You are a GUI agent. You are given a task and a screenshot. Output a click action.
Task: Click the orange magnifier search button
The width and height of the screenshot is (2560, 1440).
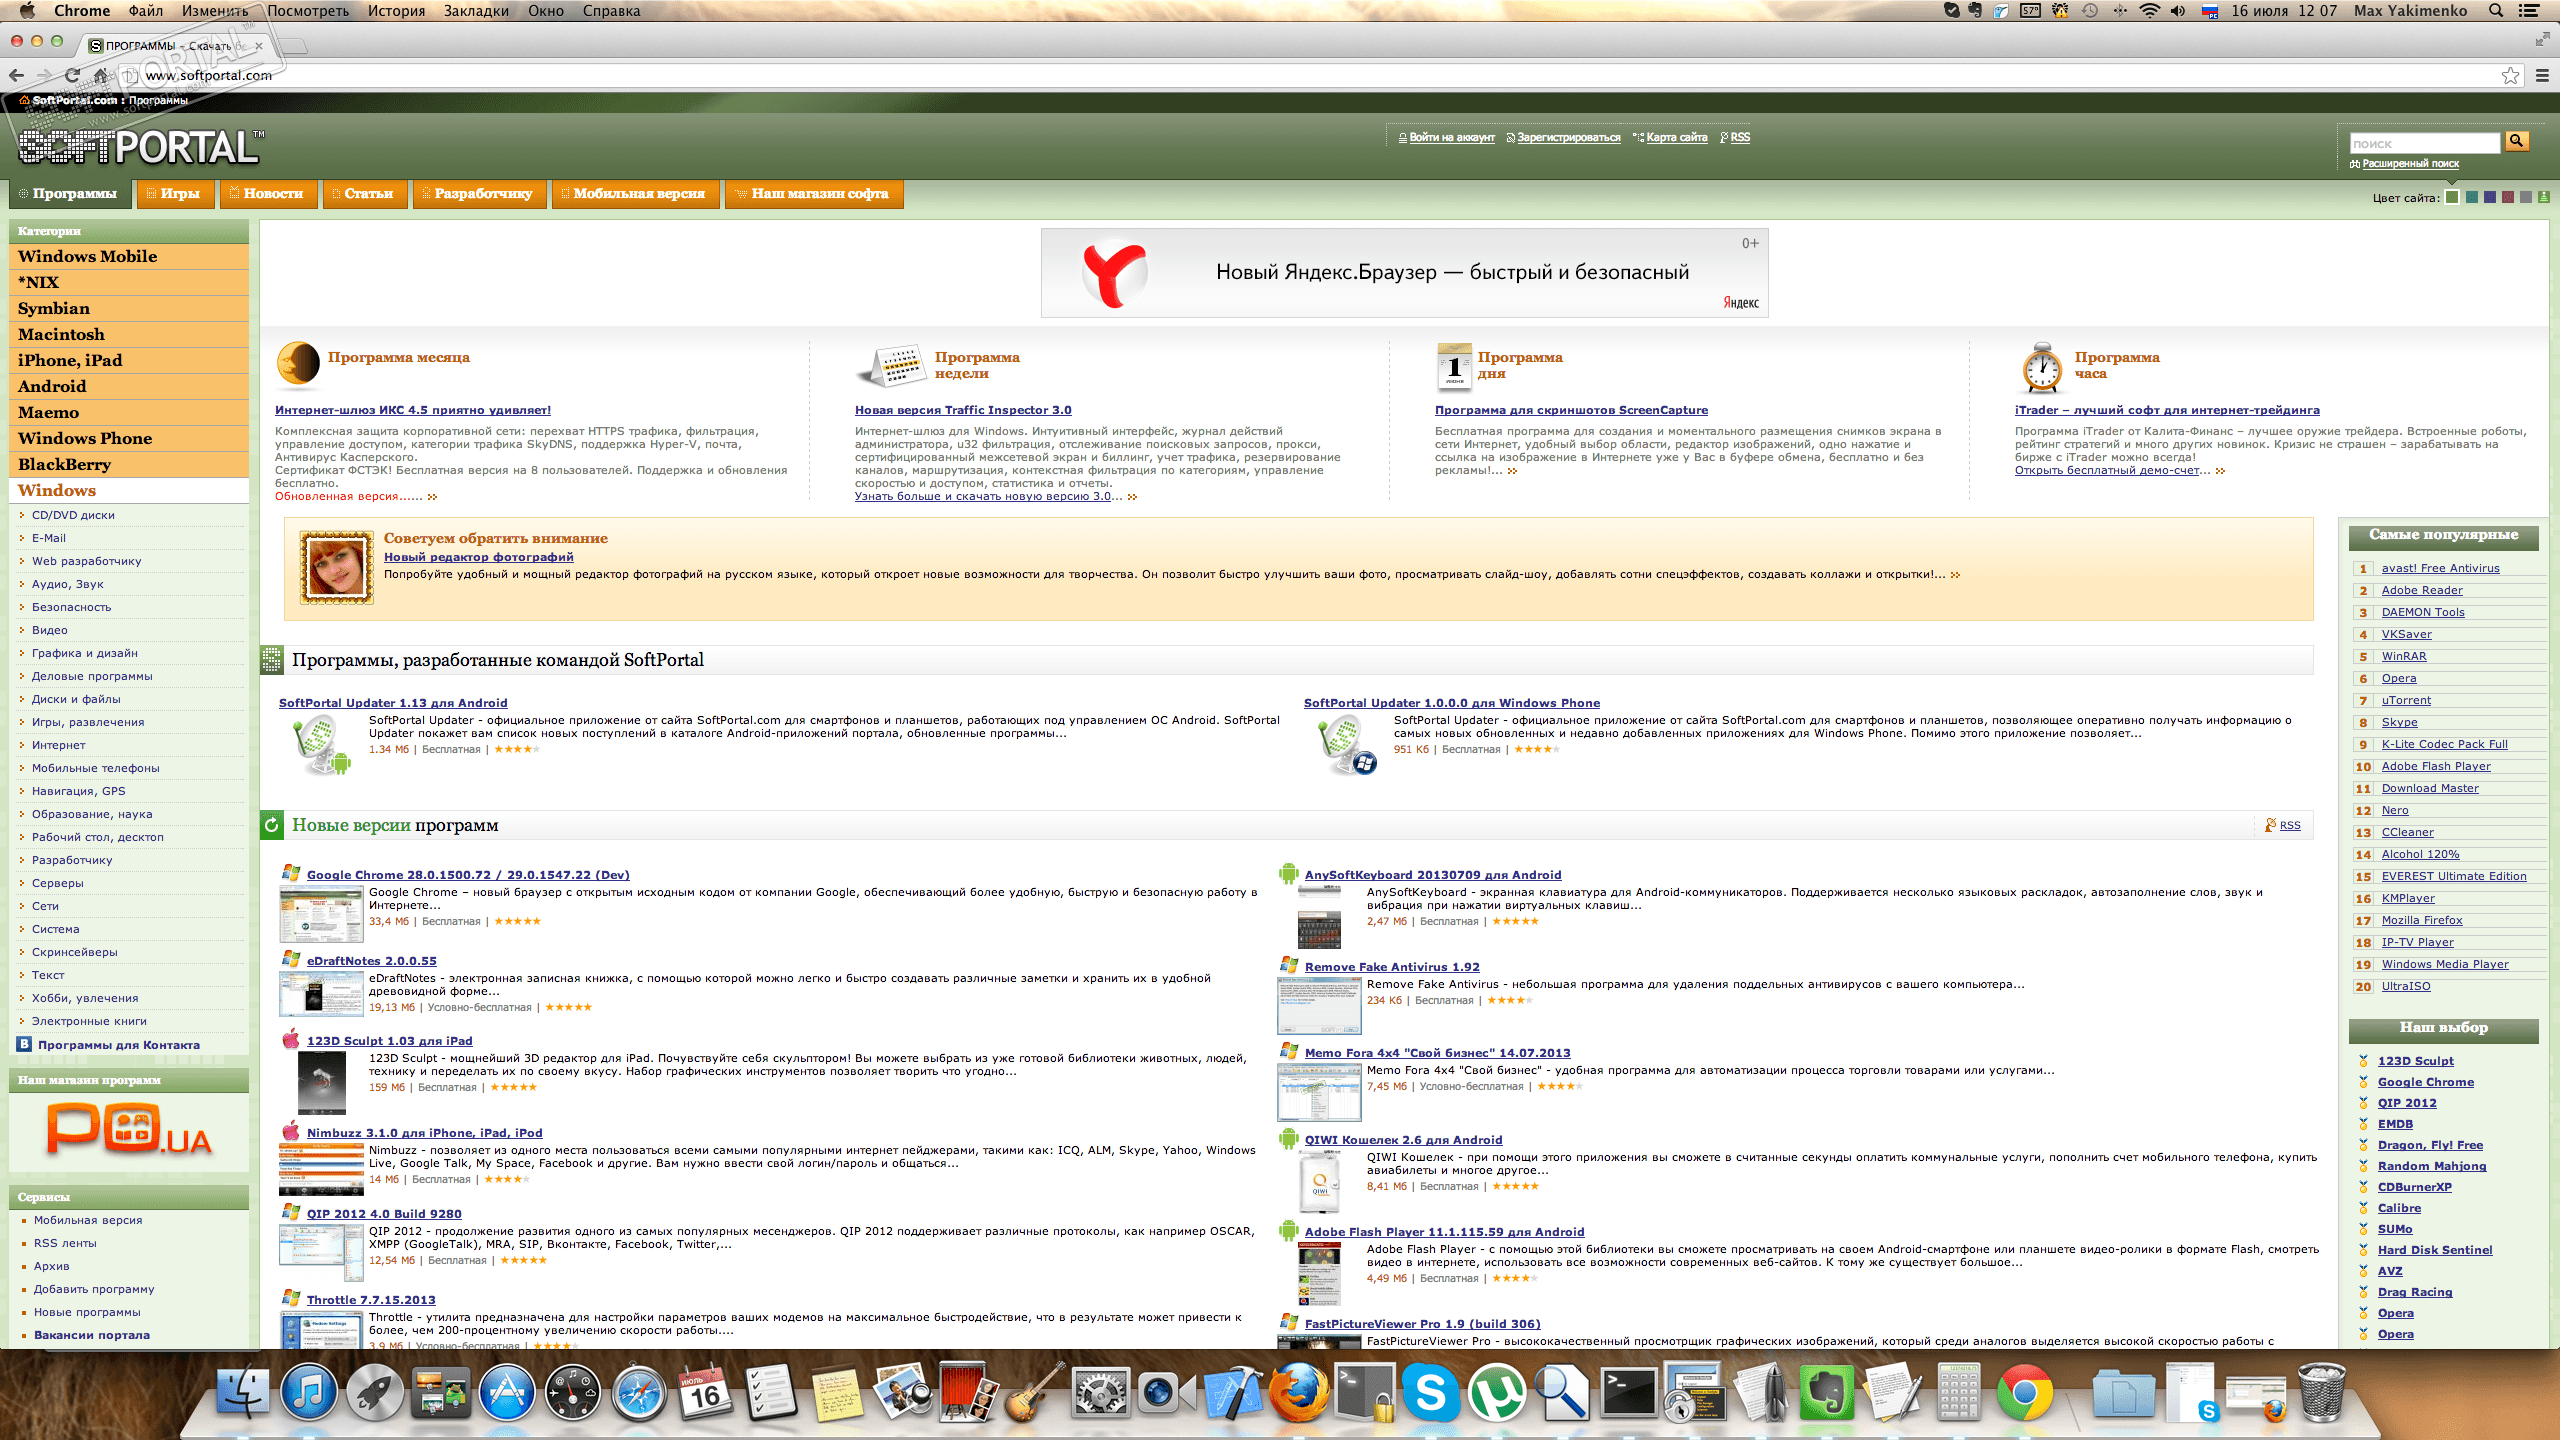click(2517, 141)
